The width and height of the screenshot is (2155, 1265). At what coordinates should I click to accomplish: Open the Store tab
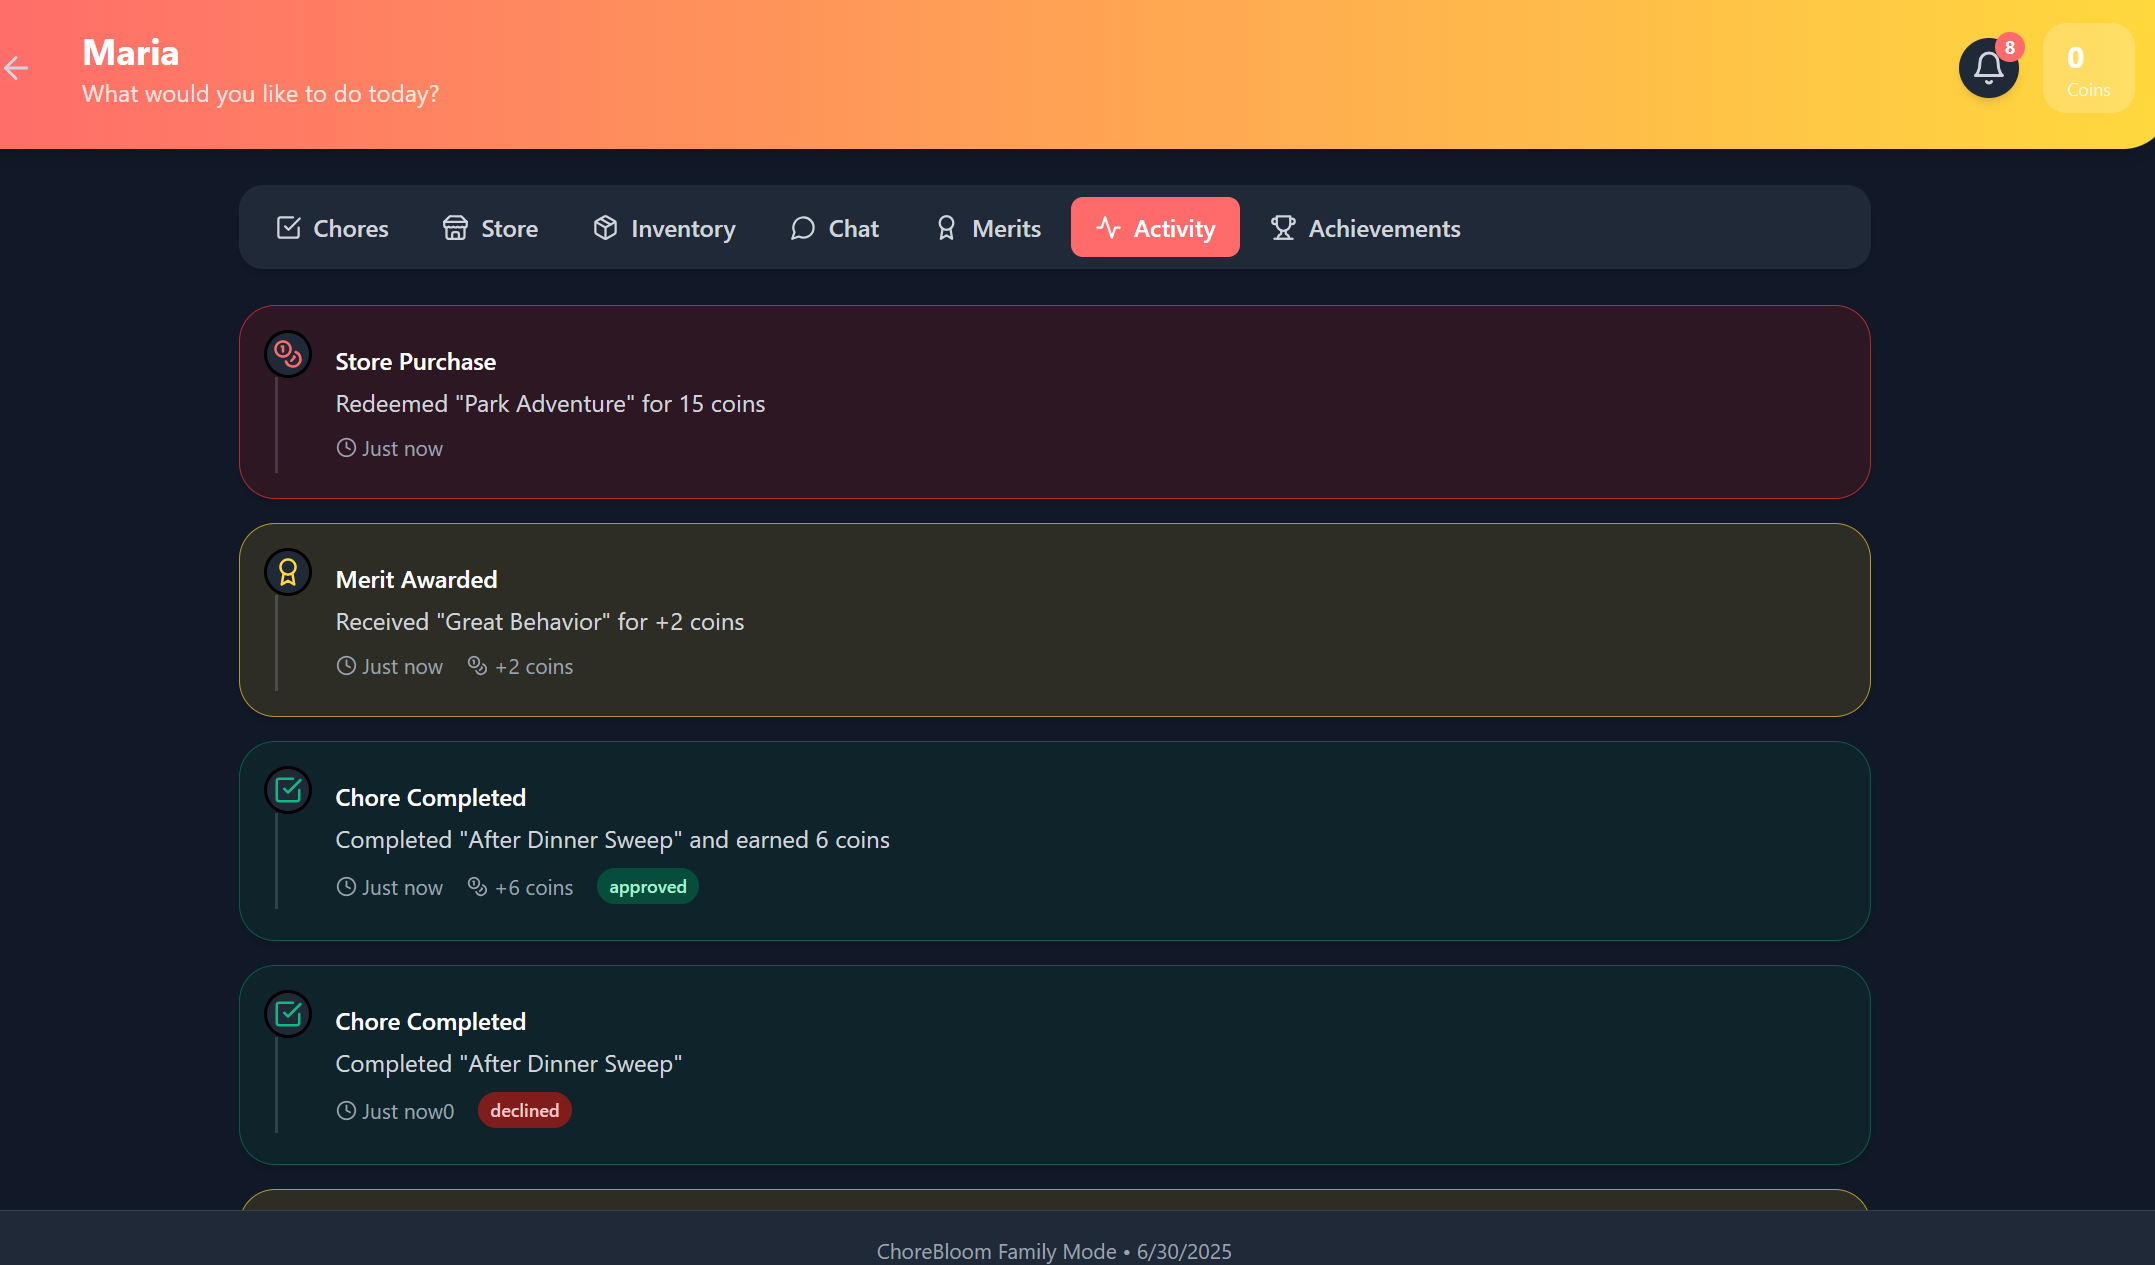tap(490, 228)
